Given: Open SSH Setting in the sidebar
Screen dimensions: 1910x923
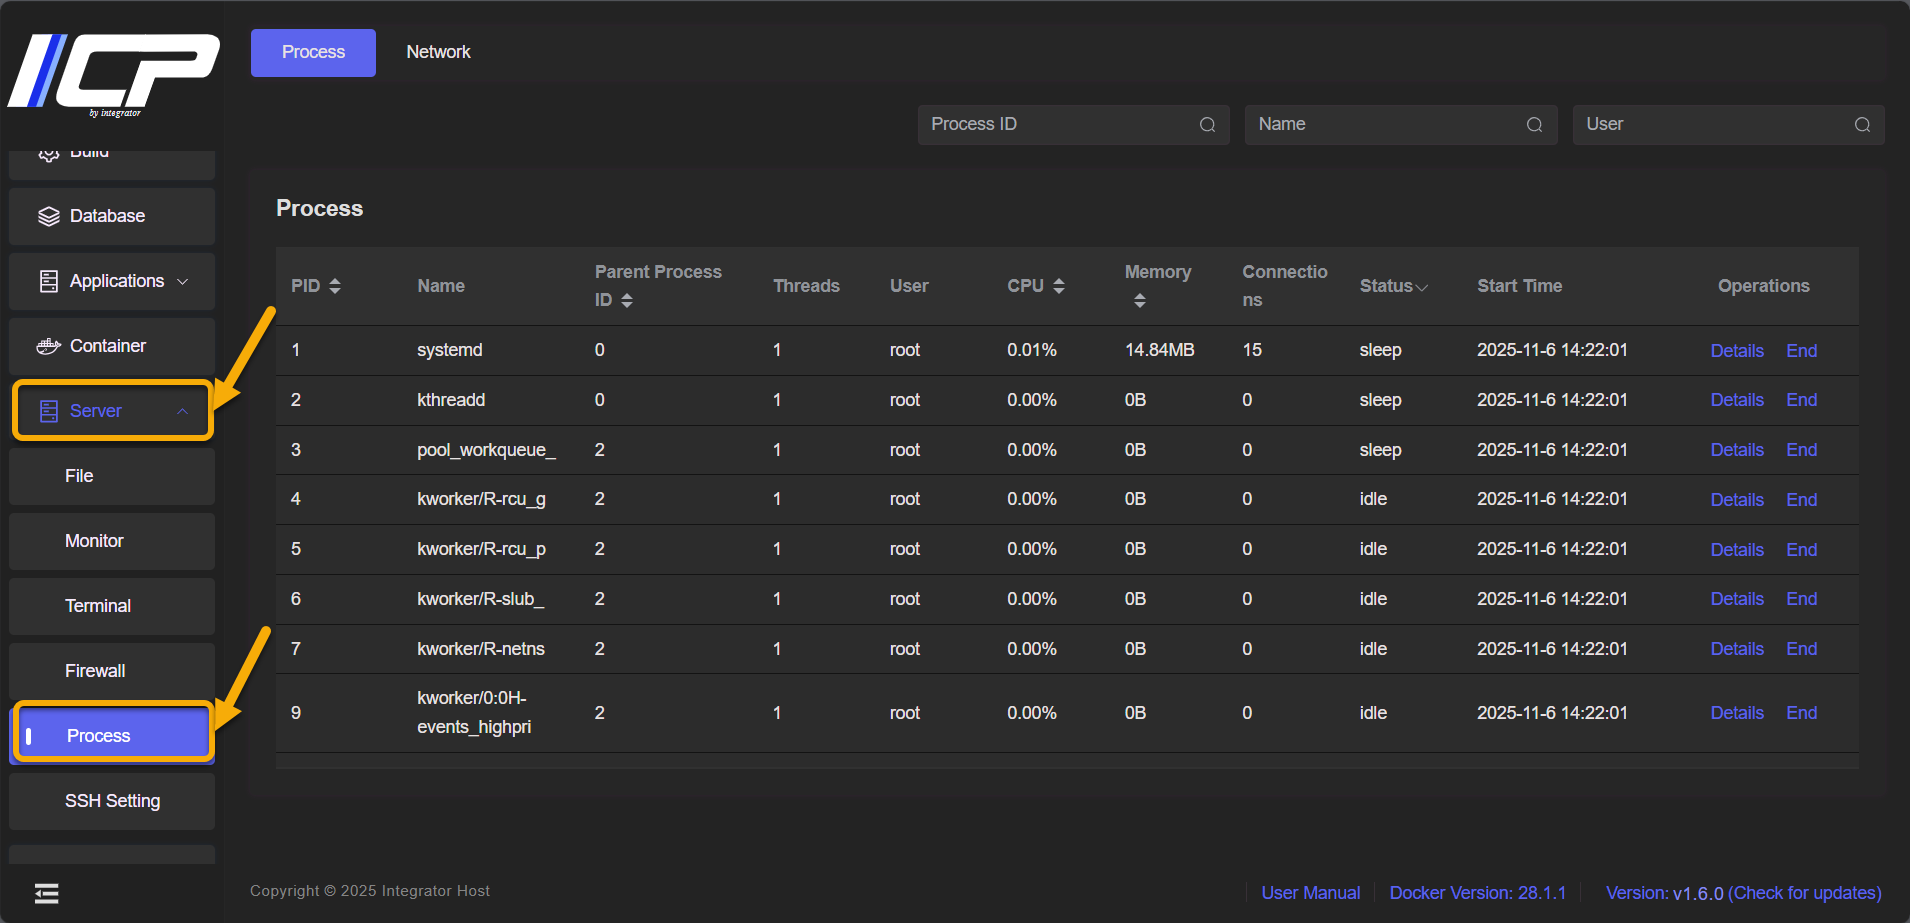Looking at the screenshot, I should pos(112,801).
